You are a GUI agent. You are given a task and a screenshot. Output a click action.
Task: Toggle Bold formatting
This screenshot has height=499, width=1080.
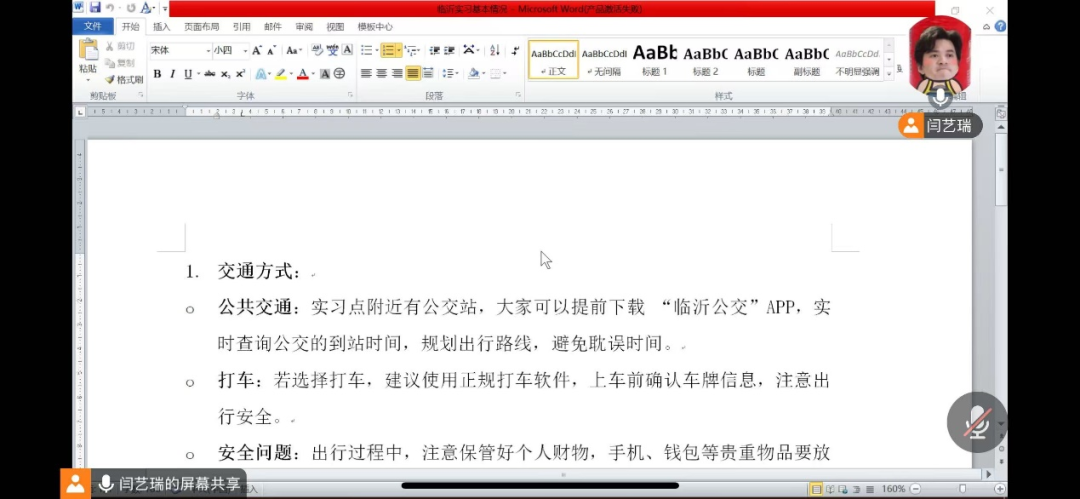point(157,74)
